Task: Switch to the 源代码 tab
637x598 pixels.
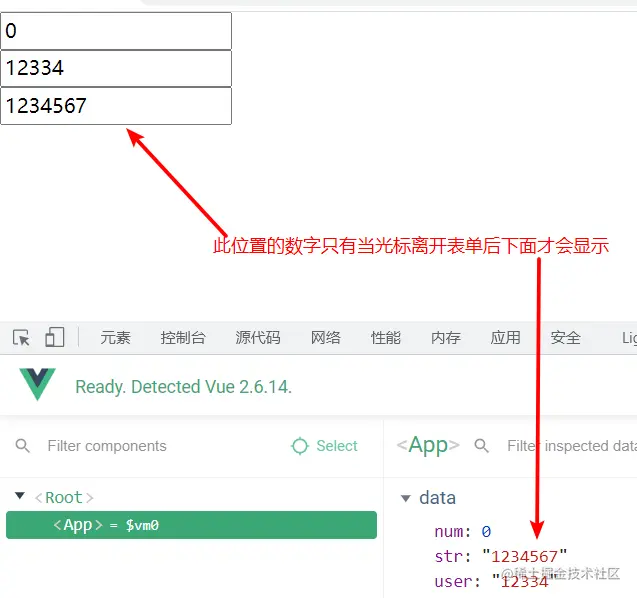Action: pyautogui.click(x=258, y=338)
